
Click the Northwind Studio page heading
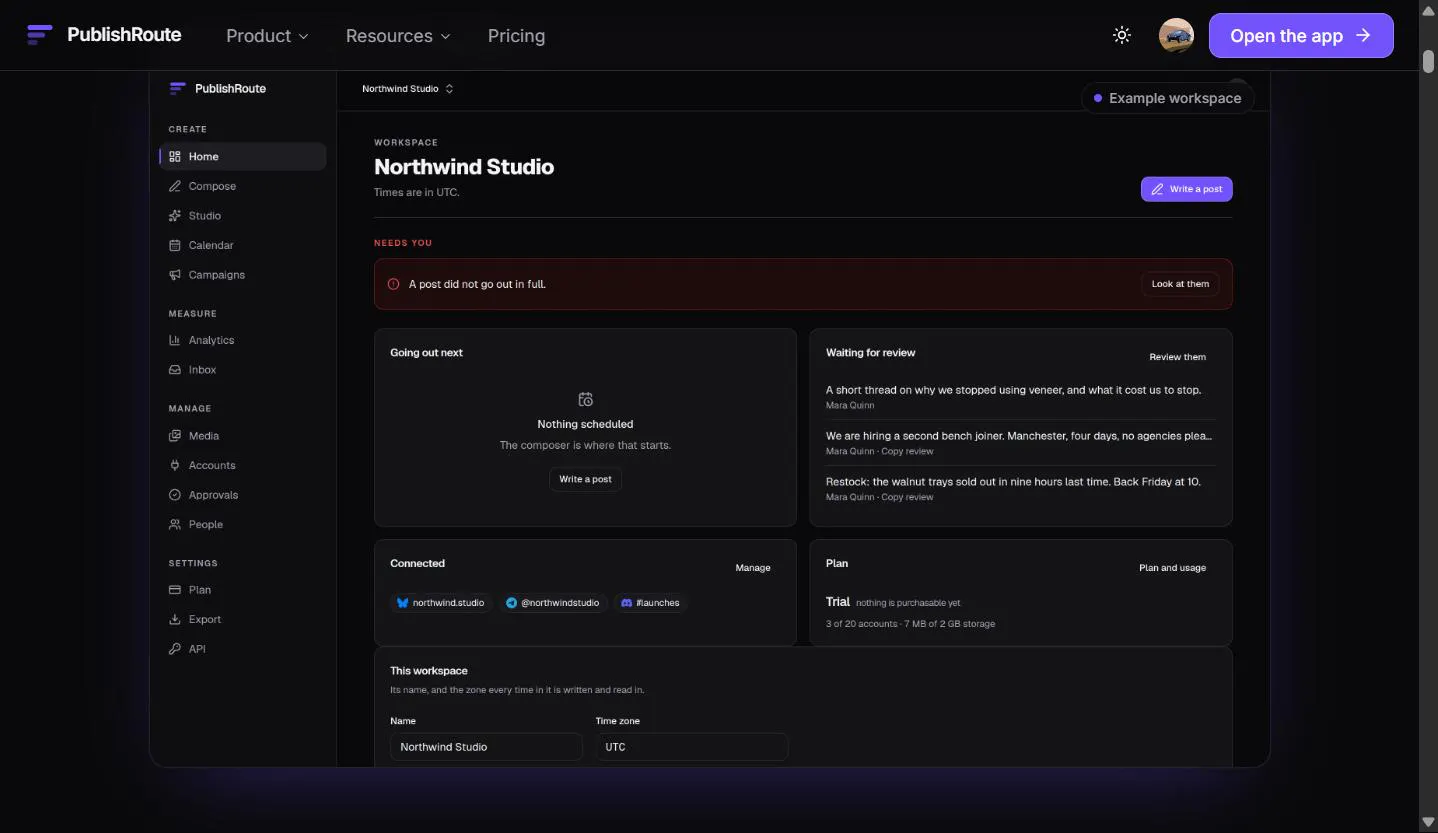tap(464, 167)
